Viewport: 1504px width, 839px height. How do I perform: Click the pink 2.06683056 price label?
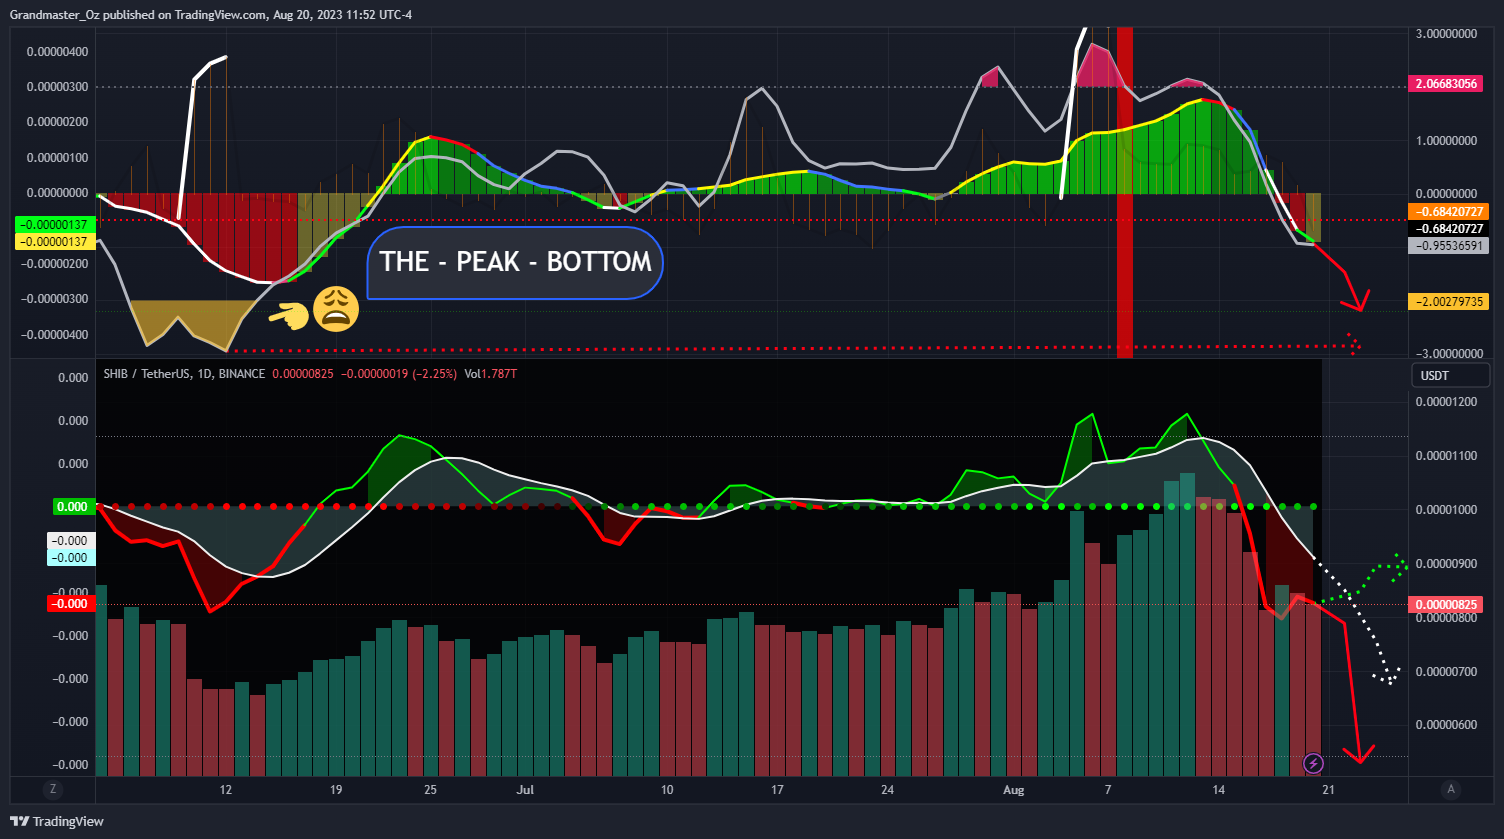point(1448,85)
